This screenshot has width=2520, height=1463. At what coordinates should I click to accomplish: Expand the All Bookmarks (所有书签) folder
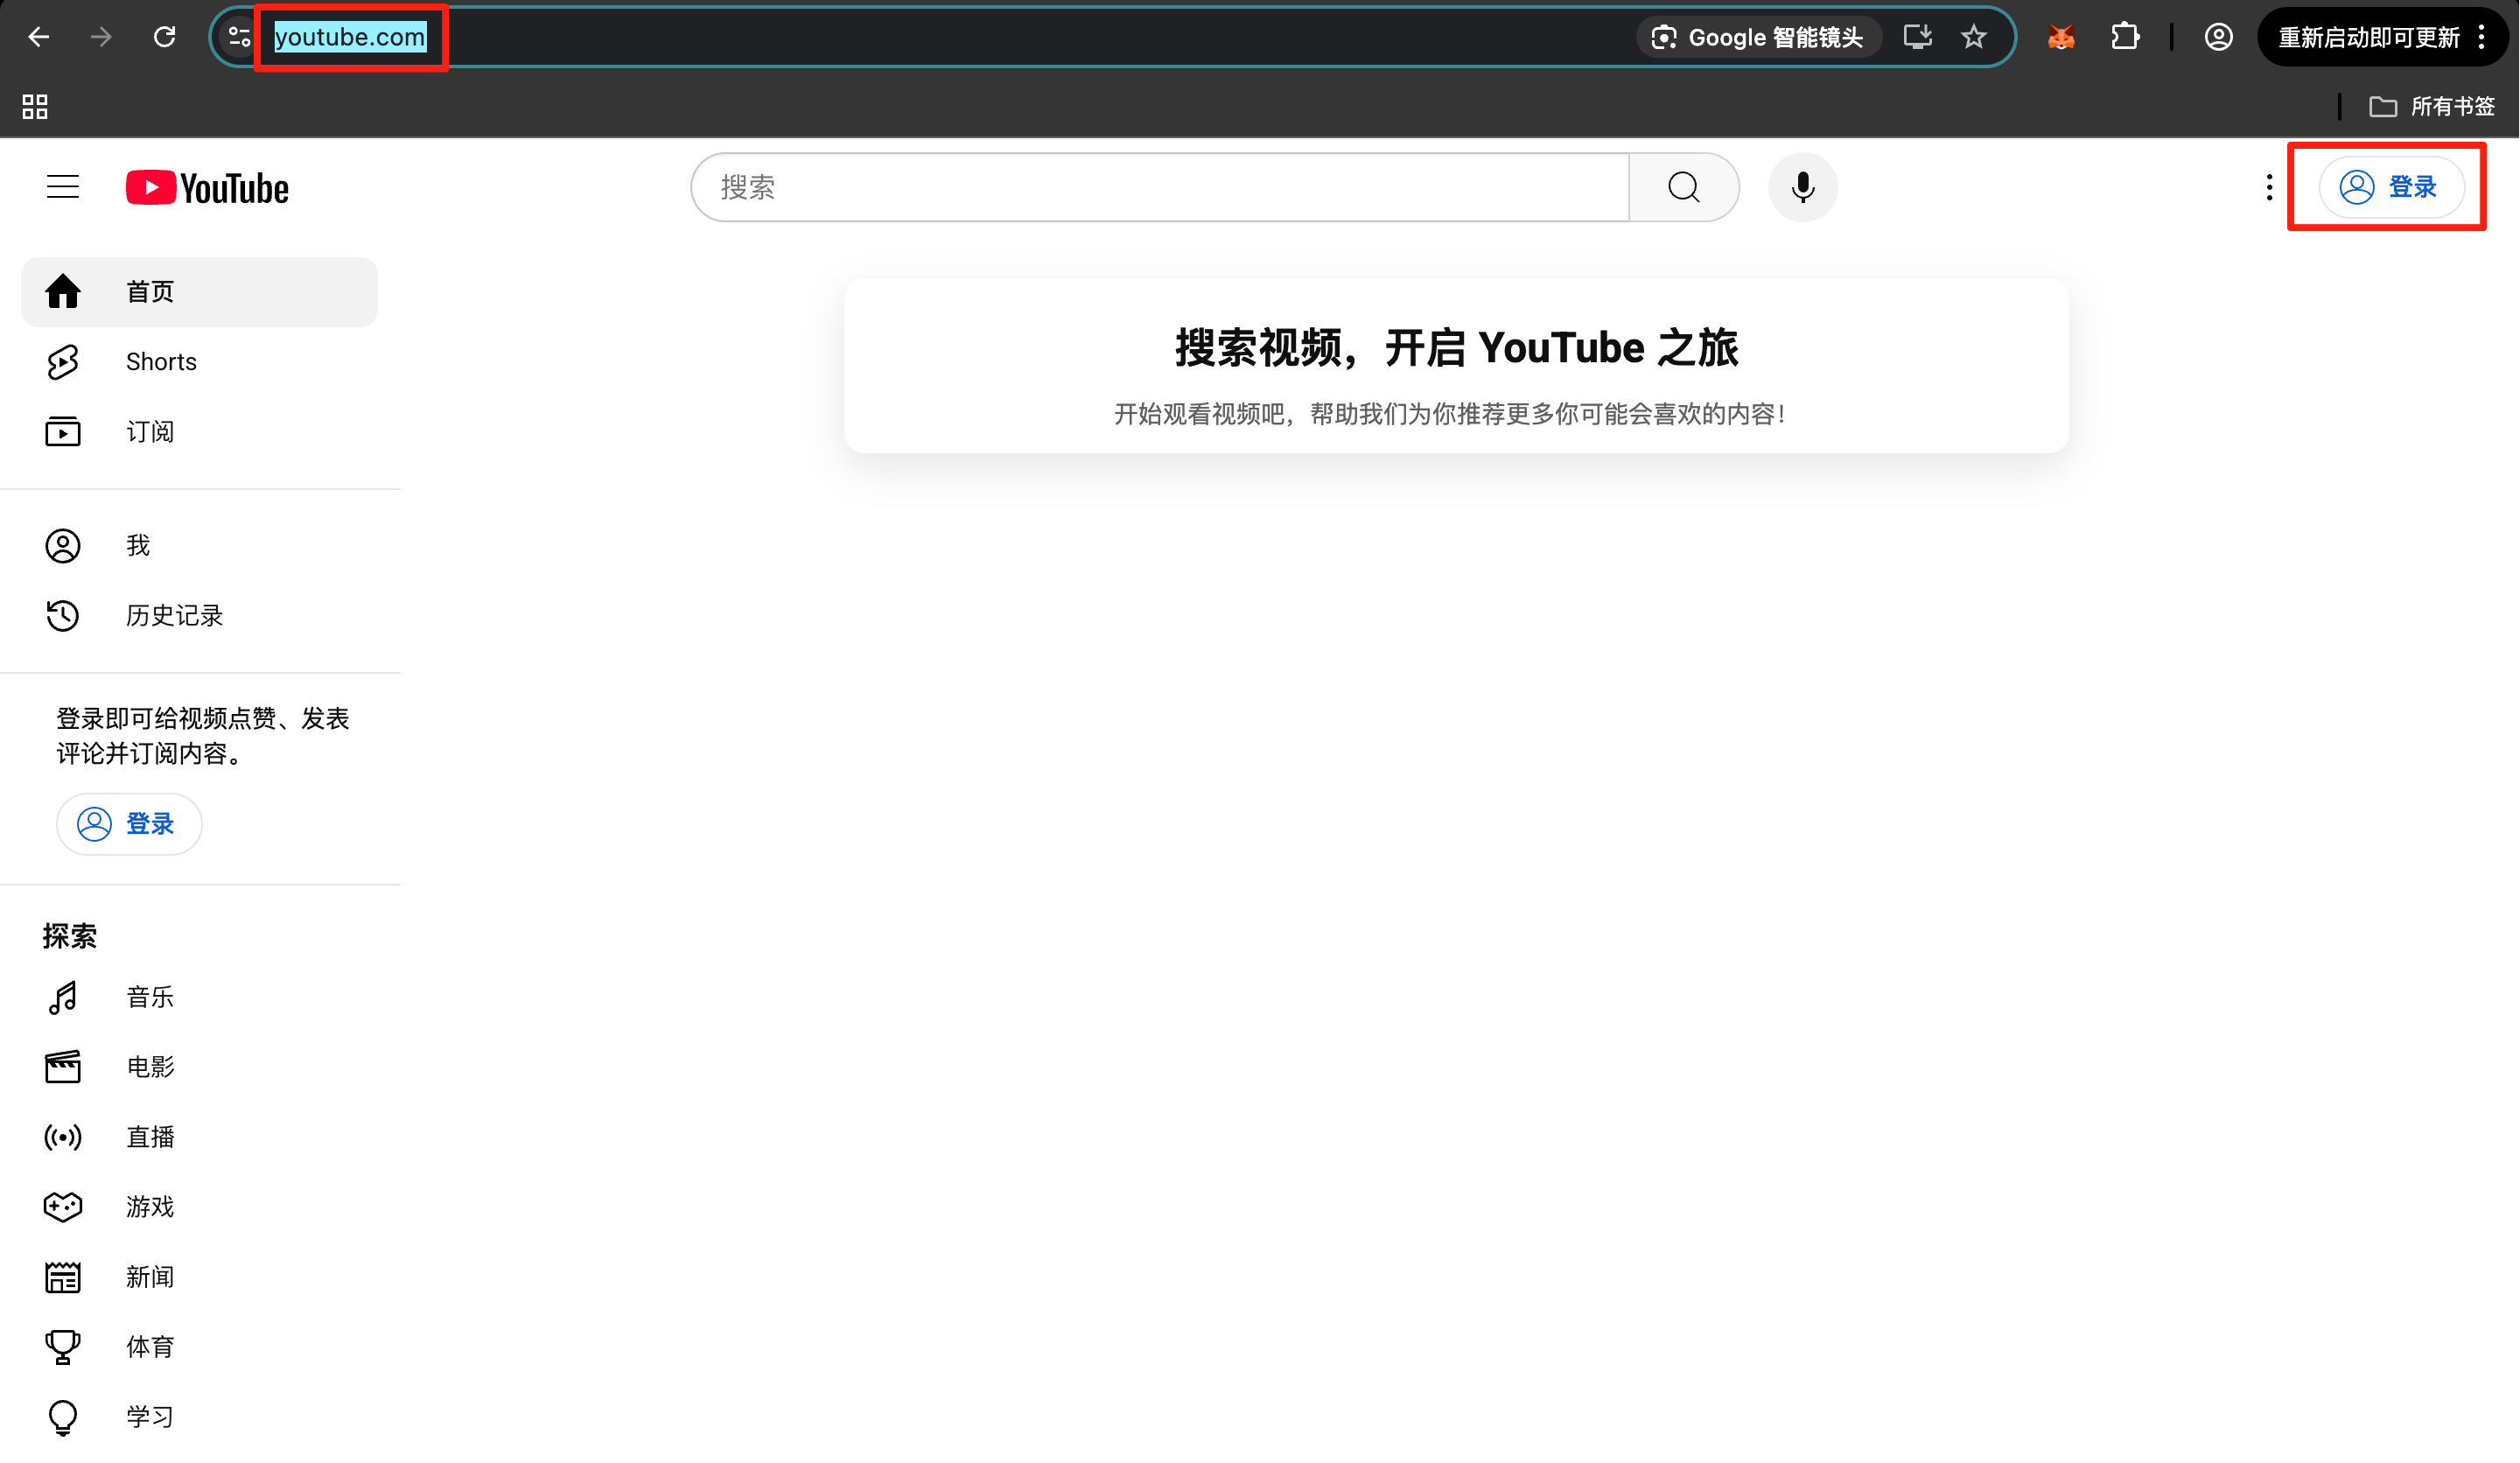[x=2432, y=106]
